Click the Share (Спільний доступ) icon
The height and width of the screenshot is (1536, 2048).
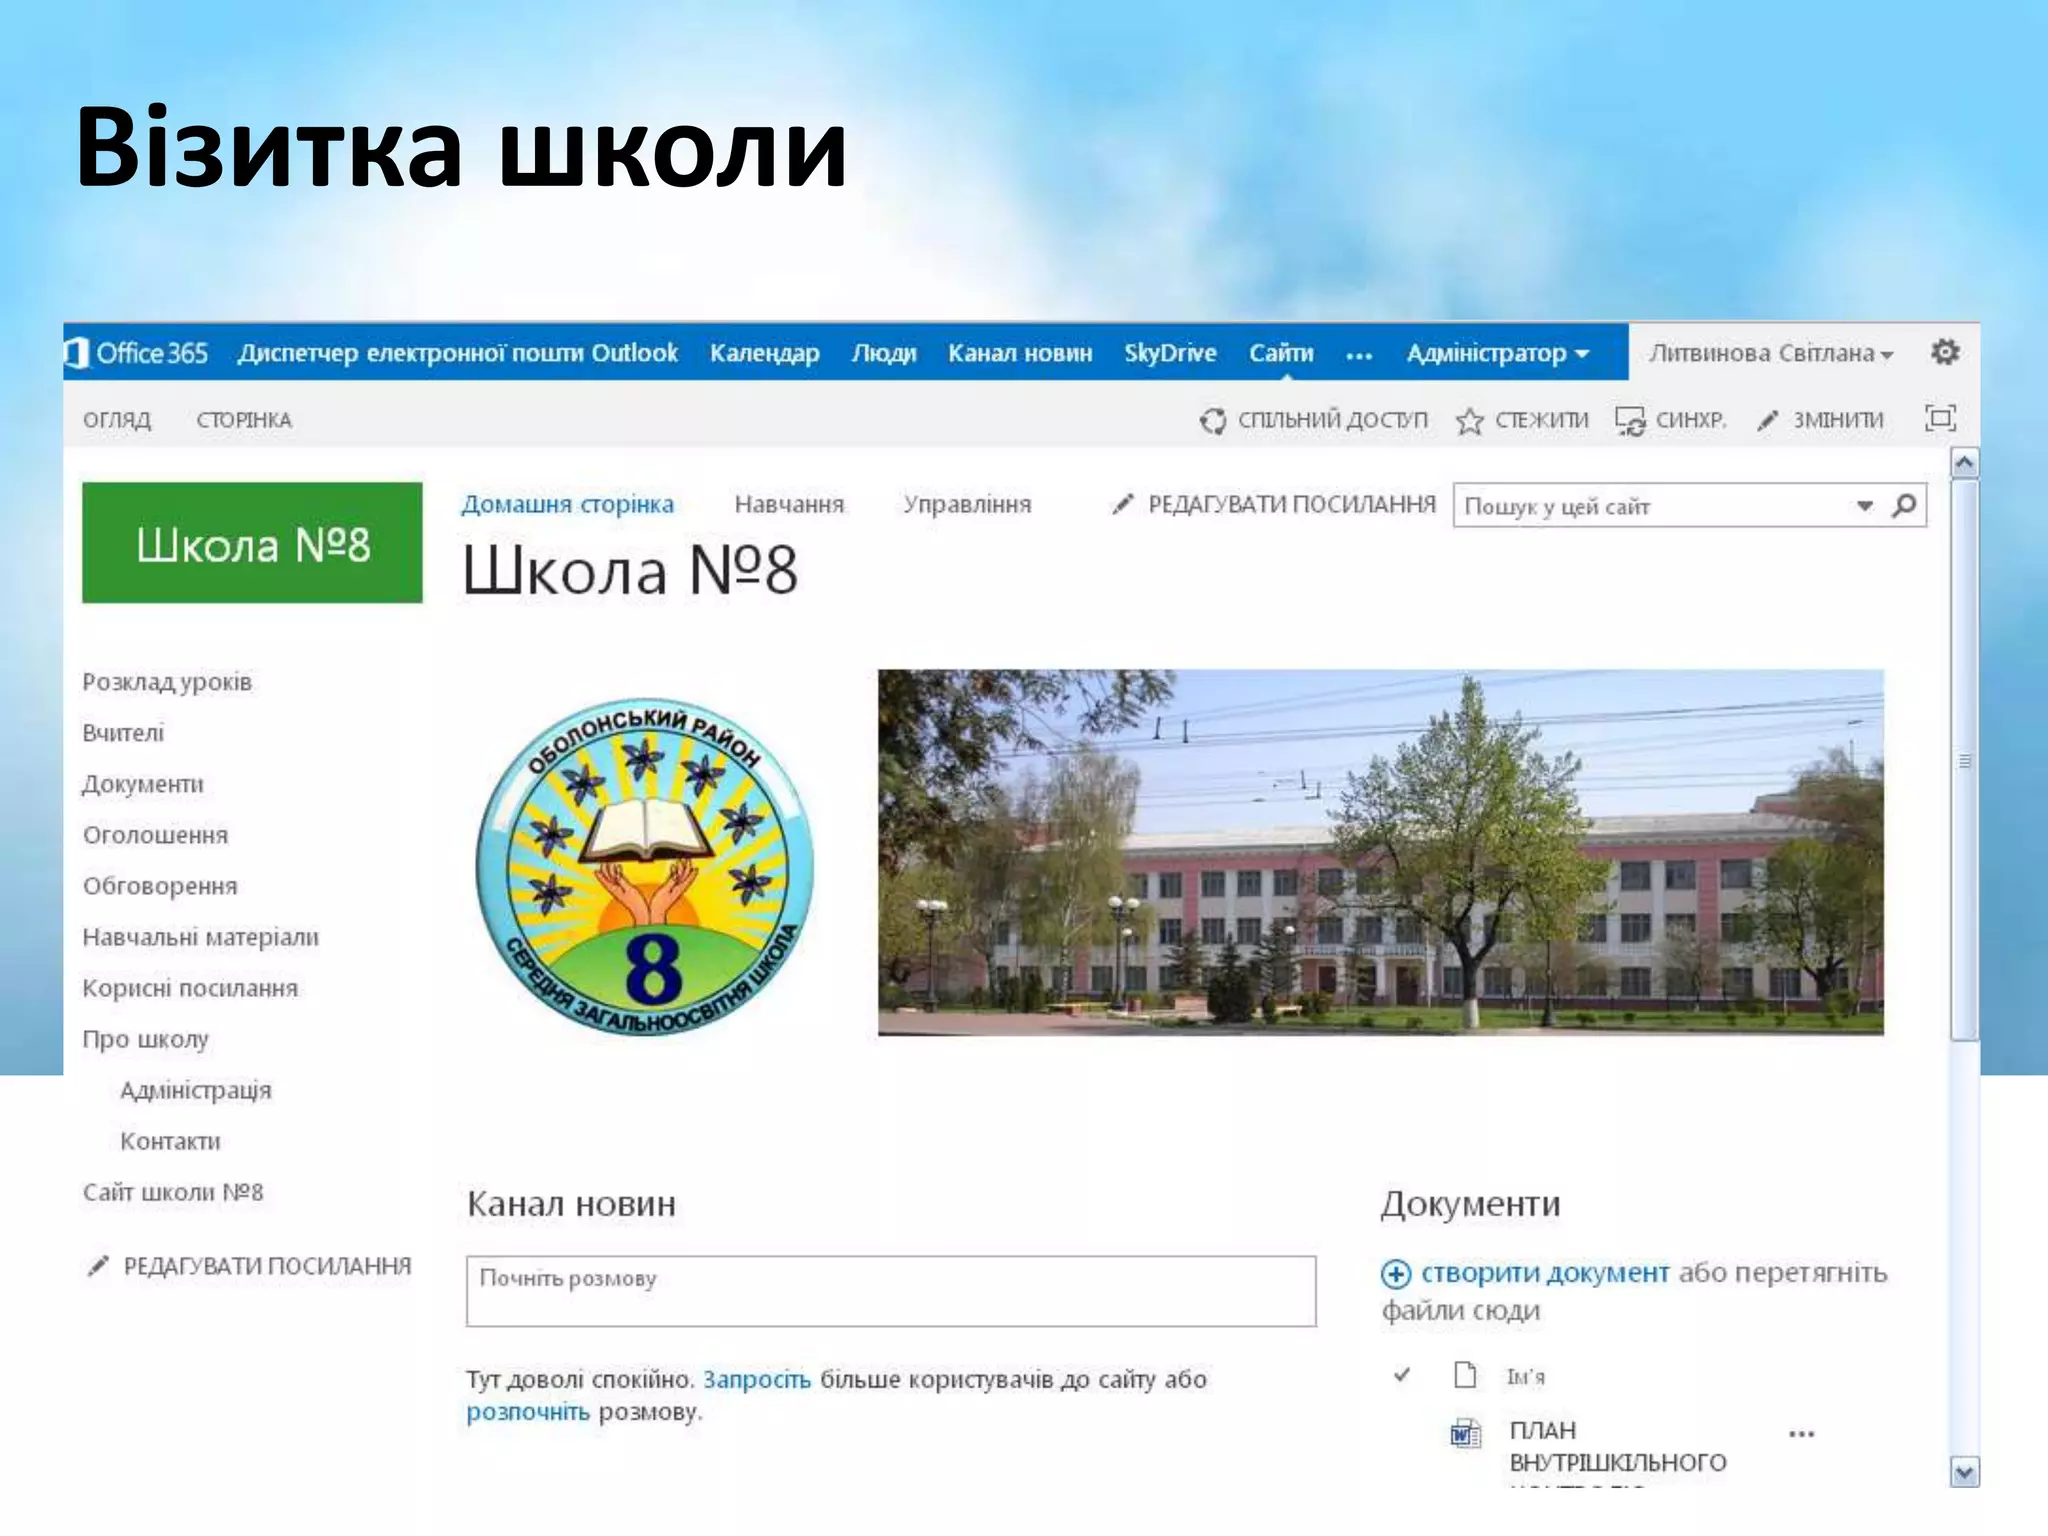tap(1212, 421)
